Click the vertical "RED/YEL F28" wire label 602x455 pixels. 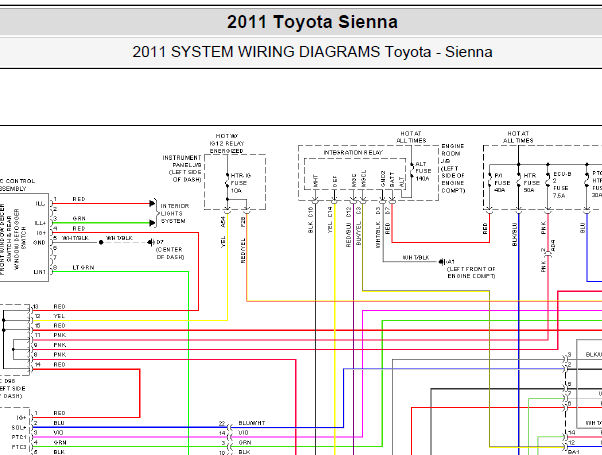243,240
